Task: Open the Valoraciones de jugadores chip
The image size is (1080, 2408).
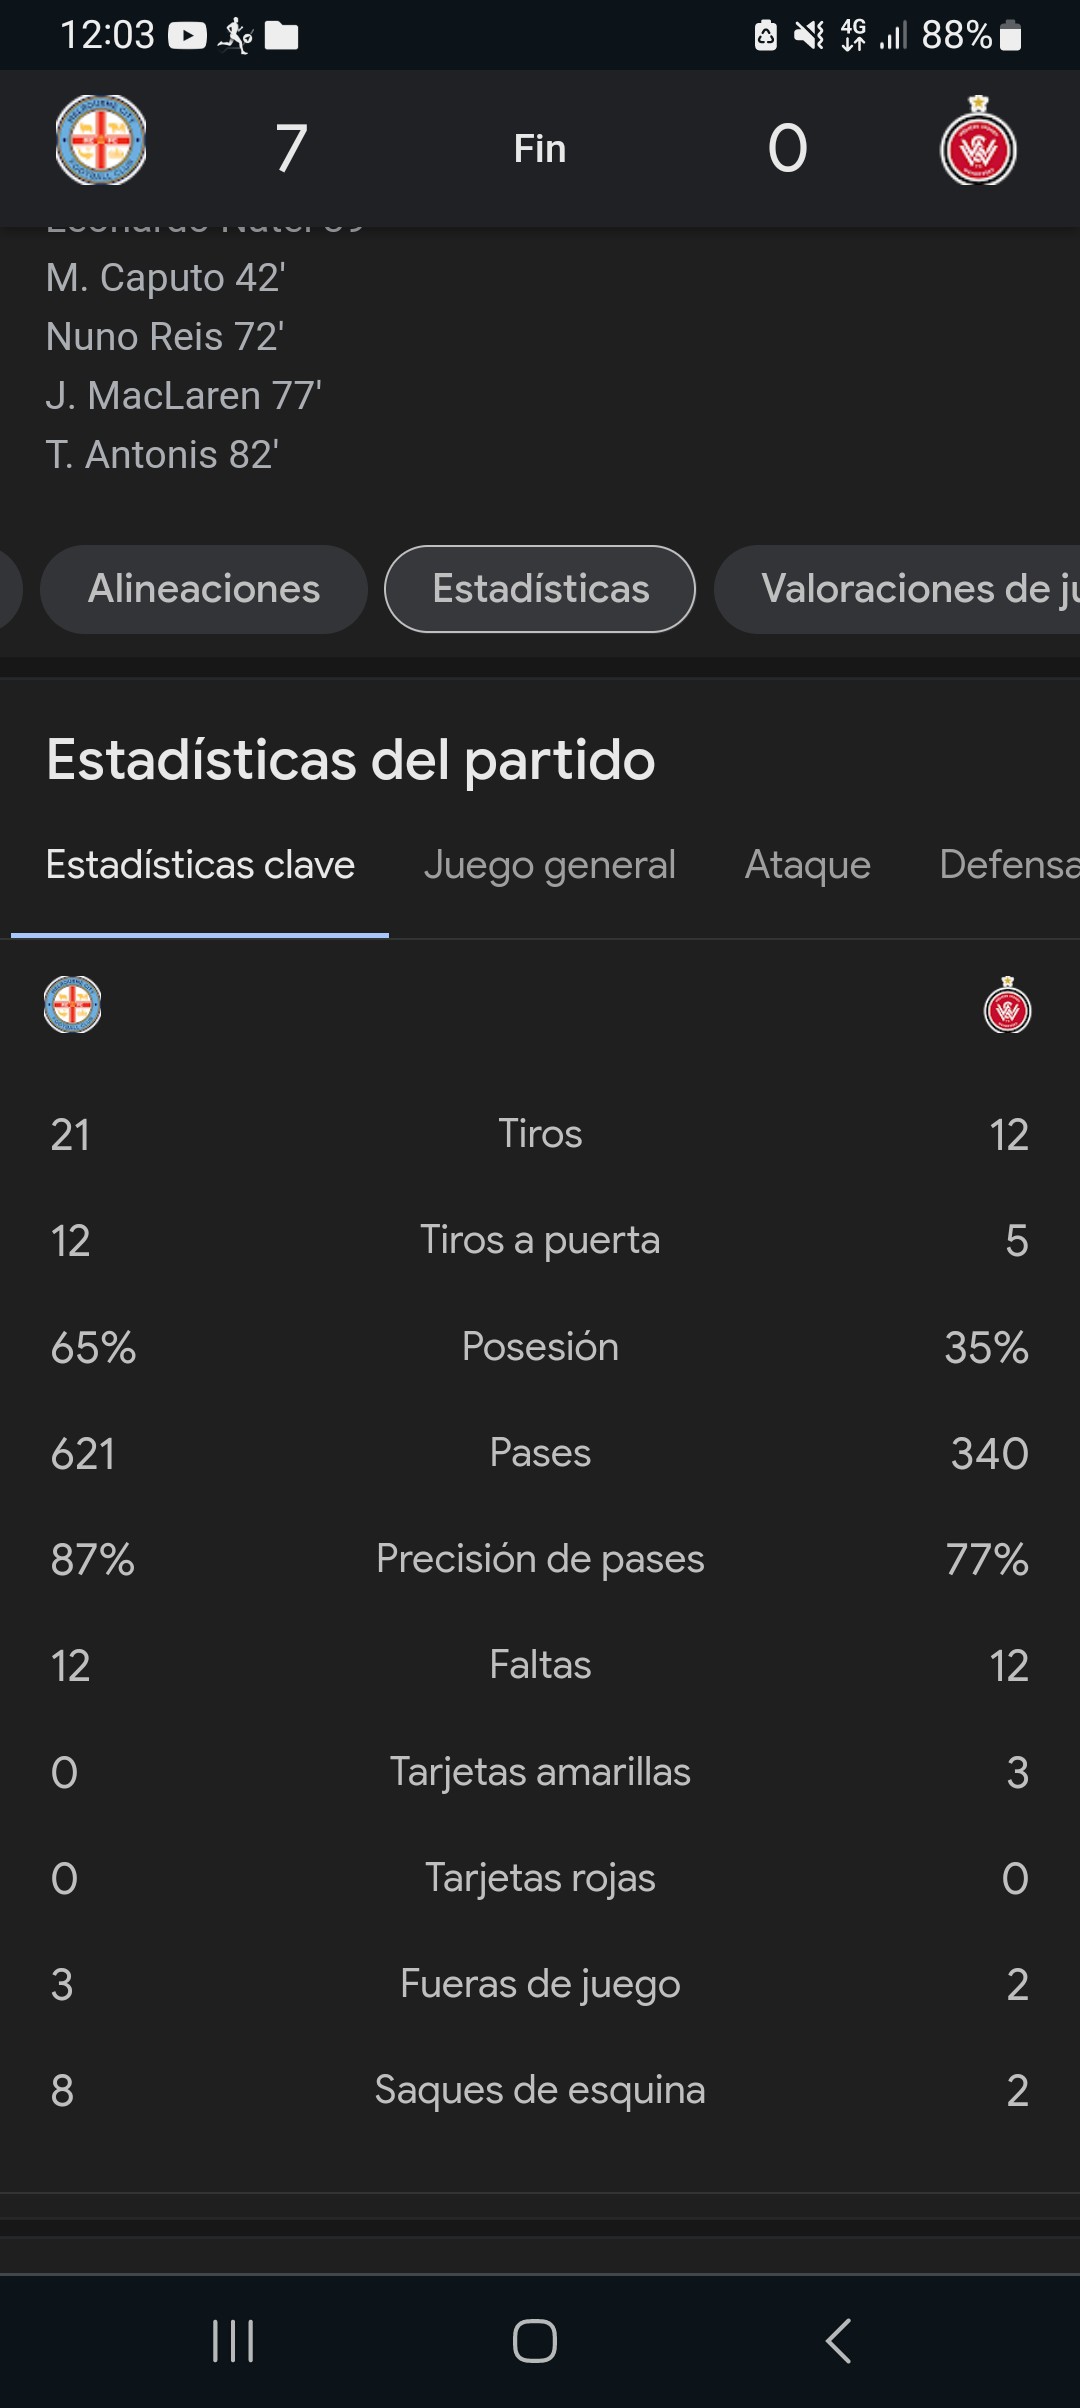Action: pyautogui.click(x=897, y=589)
